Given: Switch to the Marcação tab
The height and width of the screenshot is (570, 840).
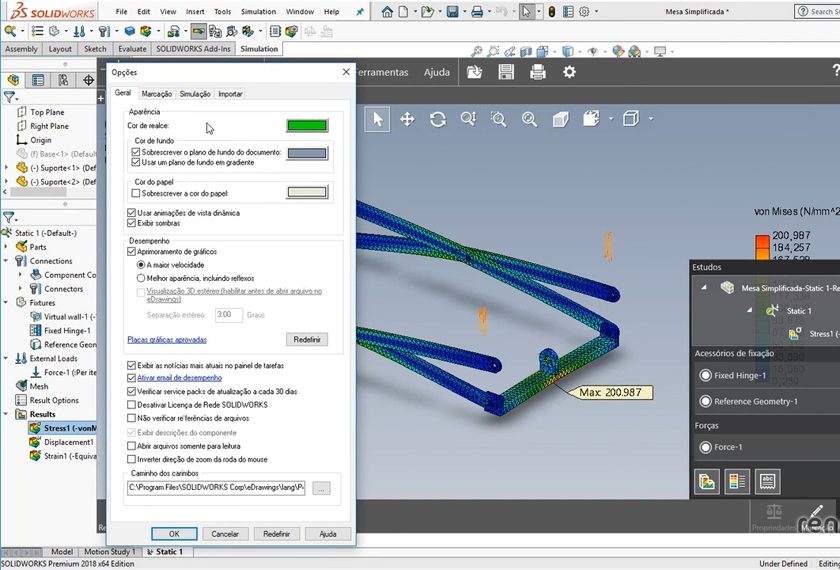Looking at the screenshot, I should point(157,94).
